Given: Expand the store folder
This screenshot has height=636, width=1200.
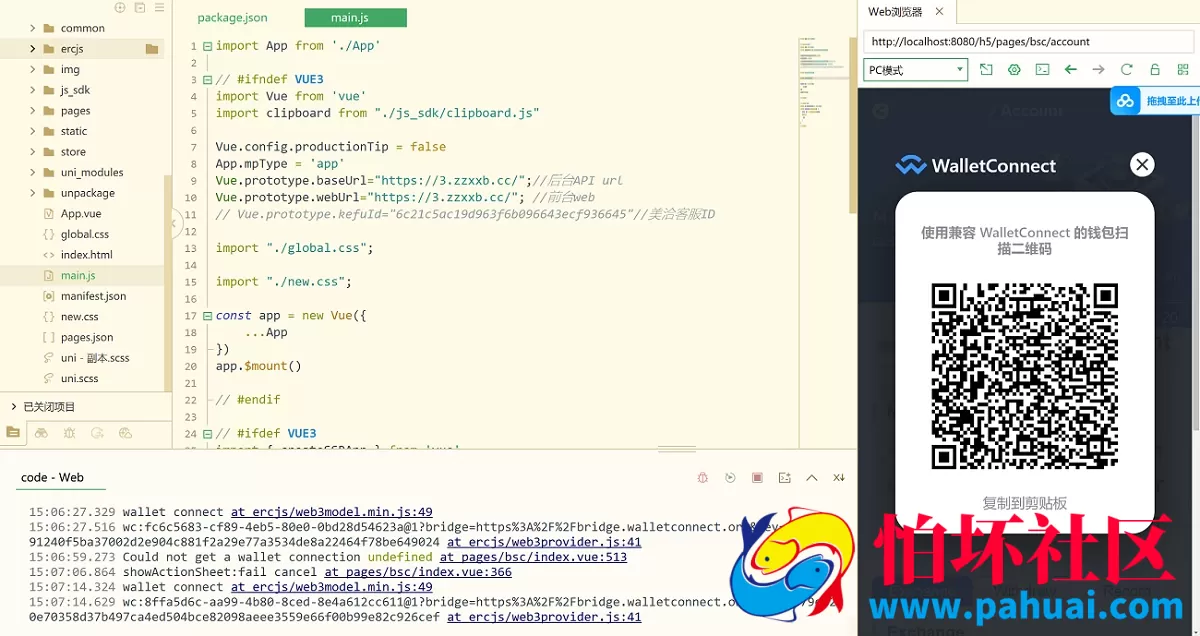Looking at the screenshot, I should (33, 152).
